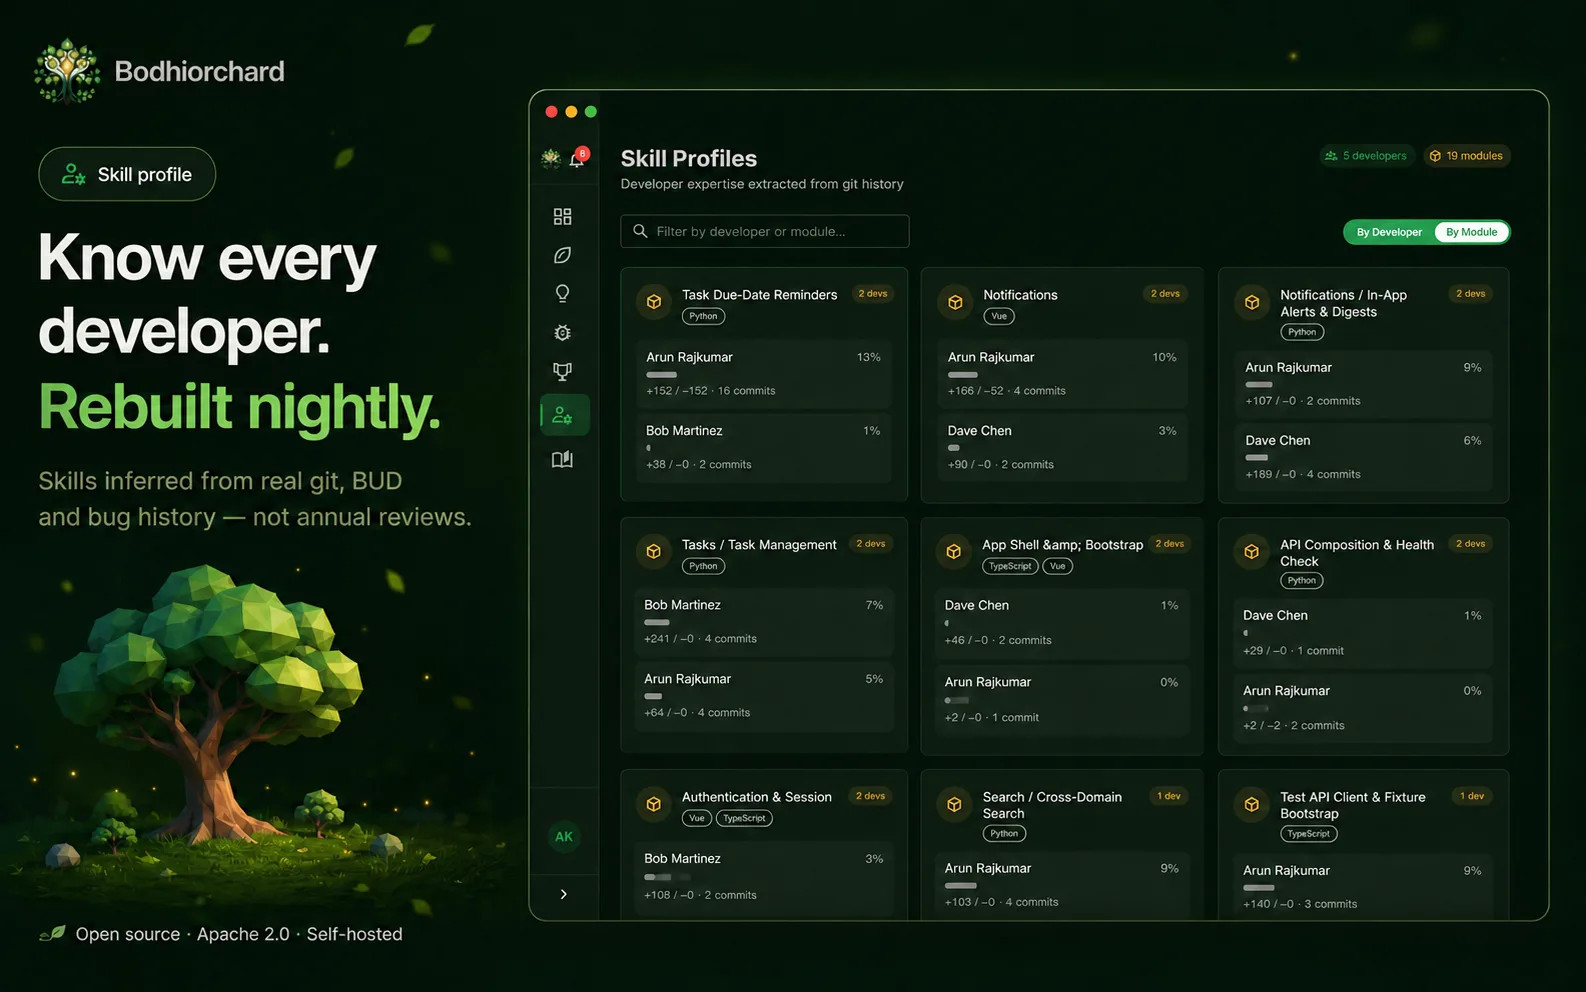Click the Python tag on Search / Cross-Domain Search
The height and width of the screenshot is (992, 1586).
click(x=1004, y=833)
